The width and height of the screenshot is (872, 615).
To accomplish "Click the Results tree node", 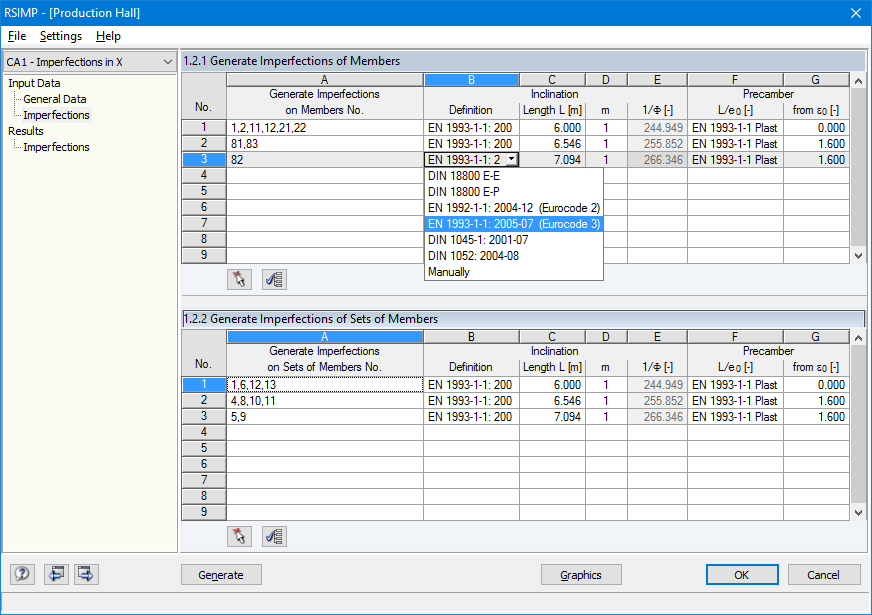I will 26,131.
